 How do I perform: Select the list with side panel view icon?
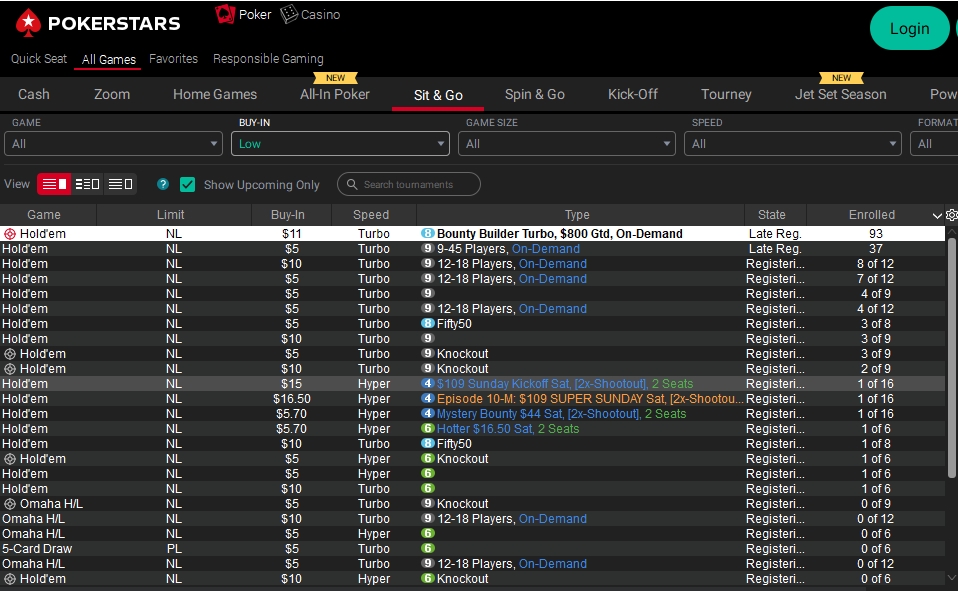[120, 184]
